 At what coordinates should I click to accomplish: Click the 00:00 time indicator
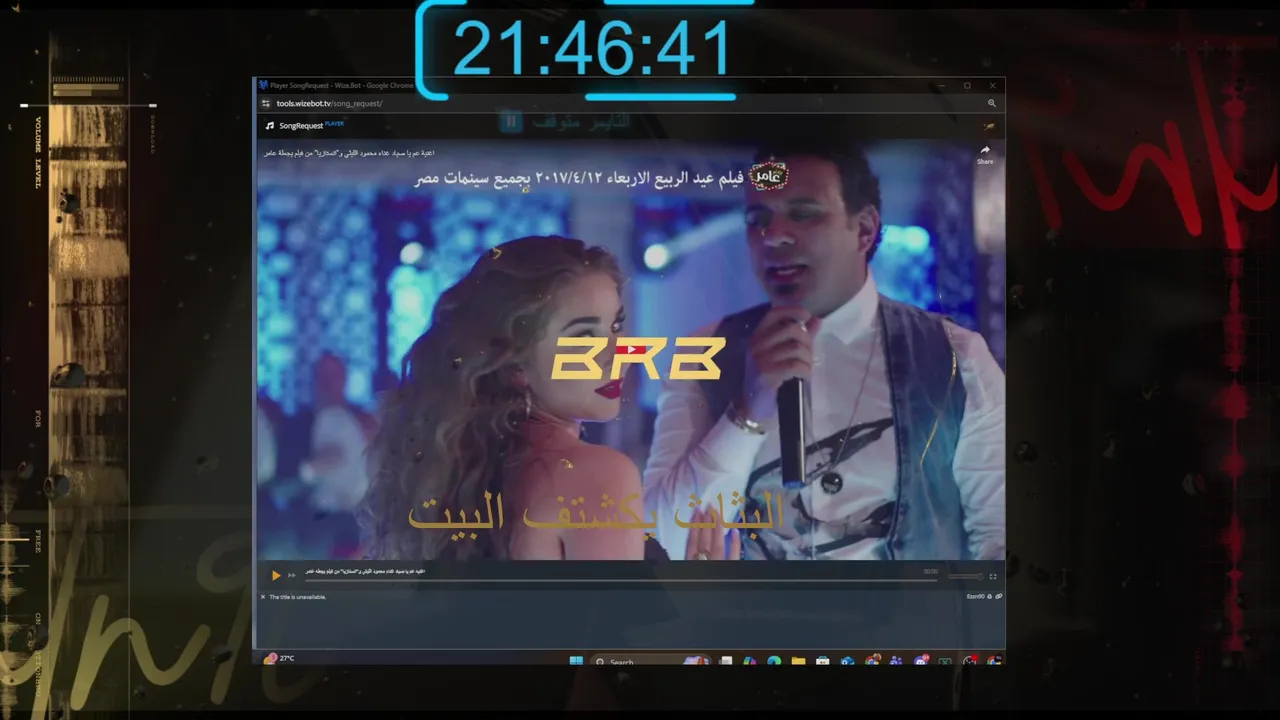(931, 571)
